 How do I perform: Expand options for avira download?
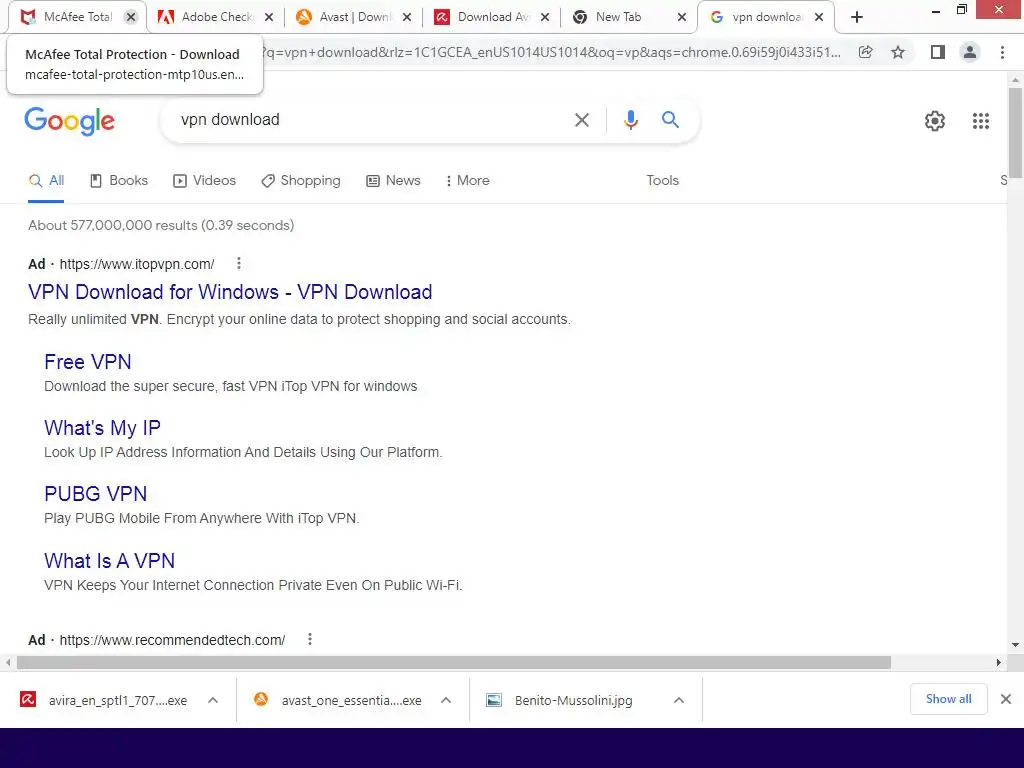coord(213,700)
